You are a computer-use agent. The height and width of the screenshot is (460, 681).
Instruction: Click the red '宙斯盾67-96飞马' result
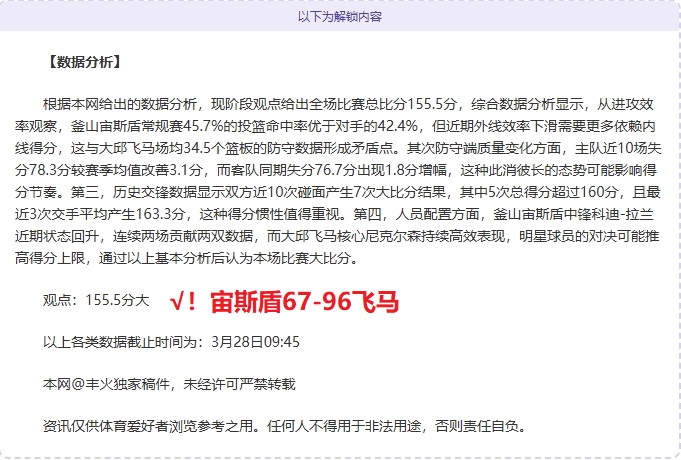point(304,301)
